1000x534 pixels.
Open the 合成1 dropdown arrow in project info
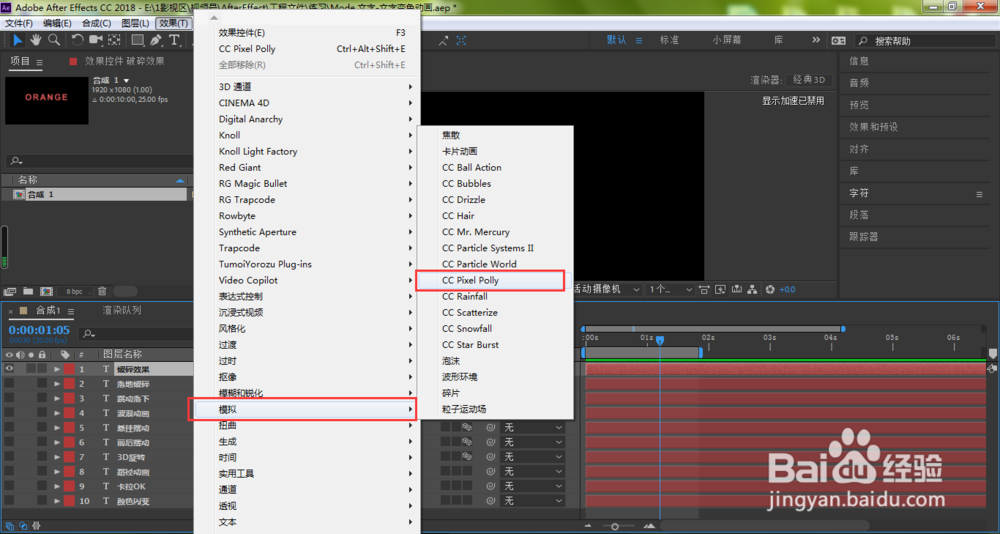tap(127, 80)
